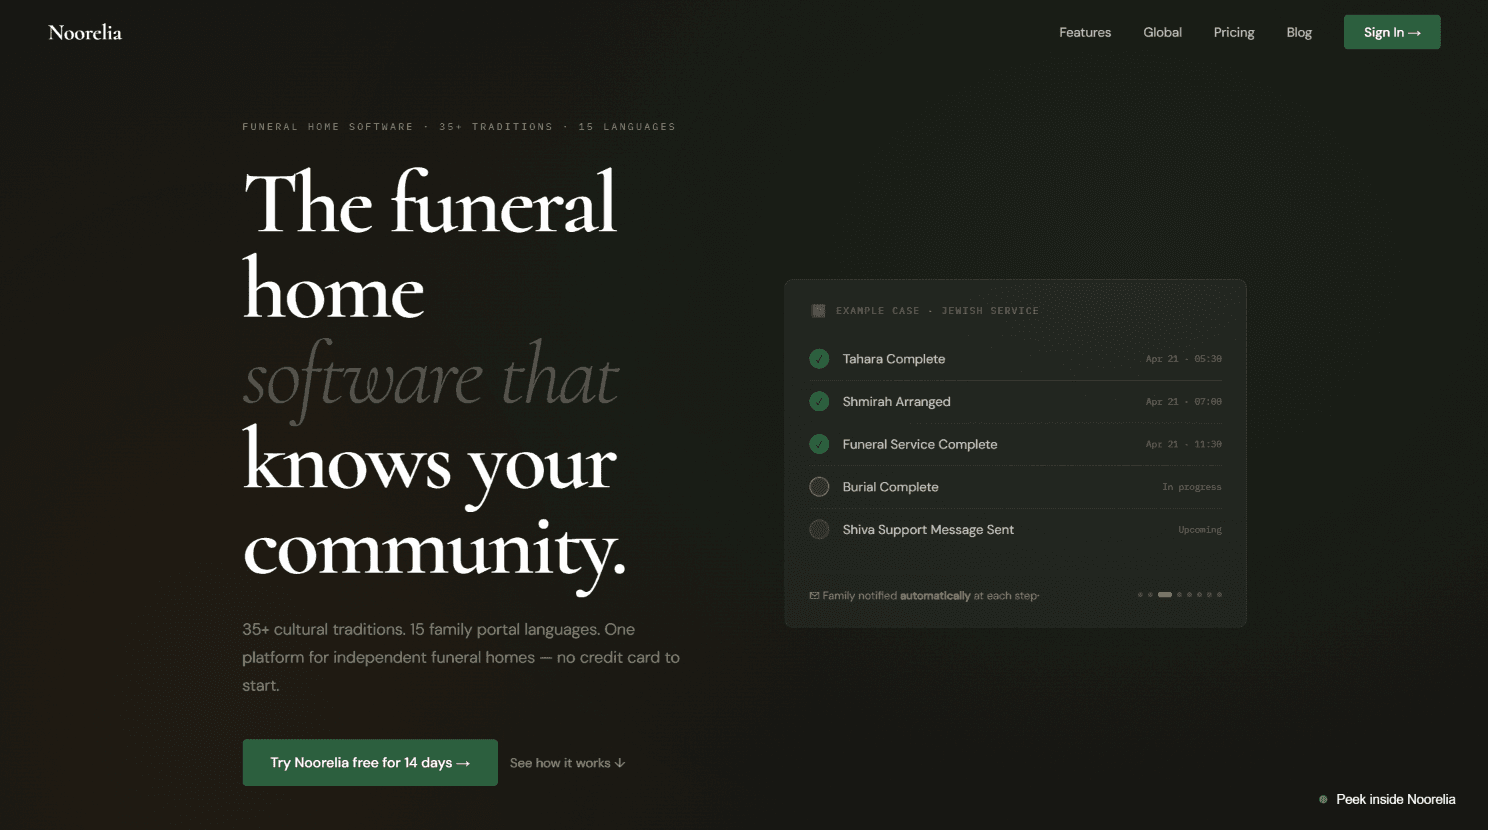The image size is (1488, 830).
Task: Start the 14-day free Noorelia trial
Action: 370,762
